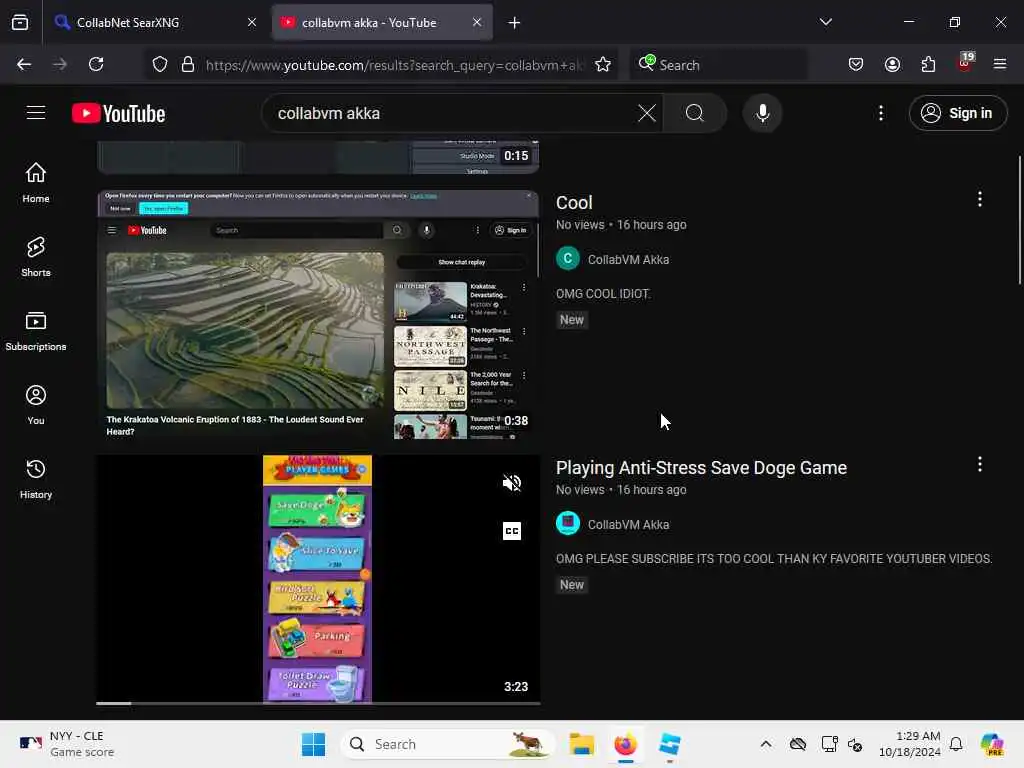The width and height of the screenshot is (1024, 768).
Task: Click the green C channel avatar
Action: 568,259
